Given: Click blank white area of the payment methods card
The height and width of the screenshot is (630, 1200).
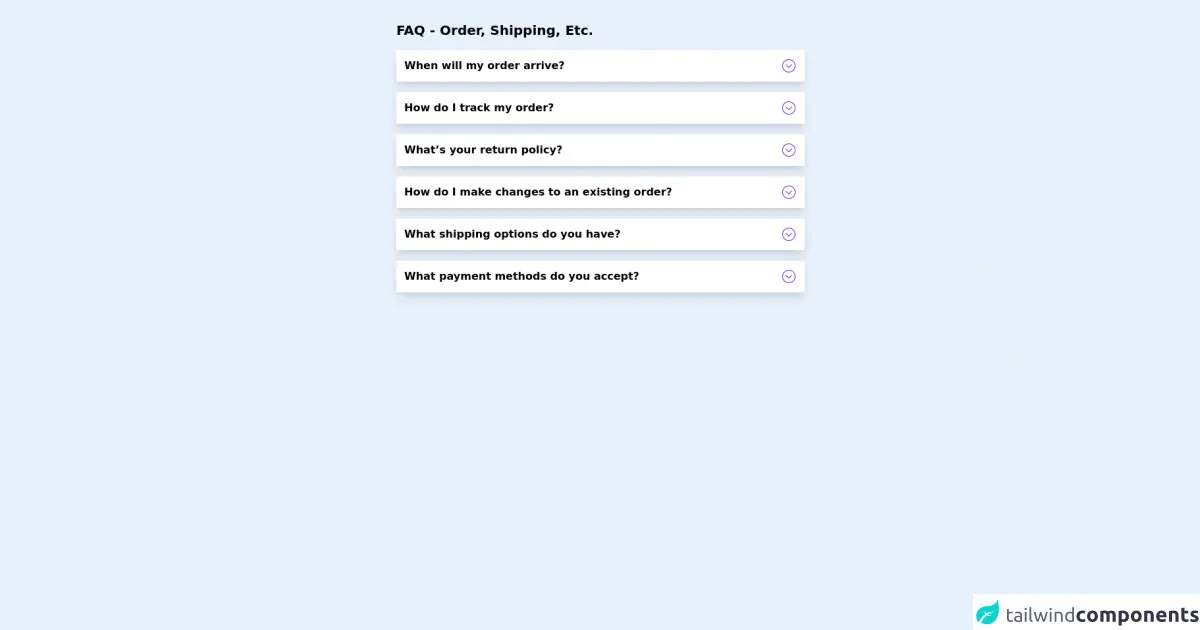Looking at the screenshot, I should coord(710,276).
